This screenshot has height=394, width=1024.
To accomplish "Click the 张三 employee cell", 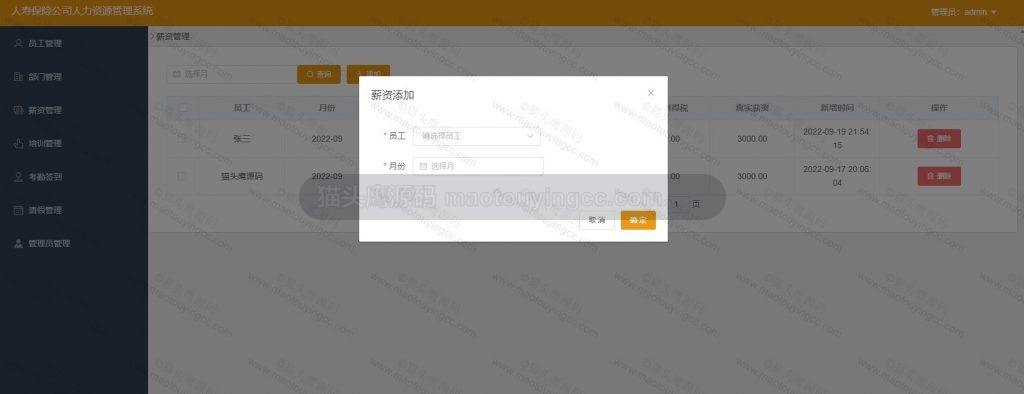I will pyautogui.click(x=242, y=139).
